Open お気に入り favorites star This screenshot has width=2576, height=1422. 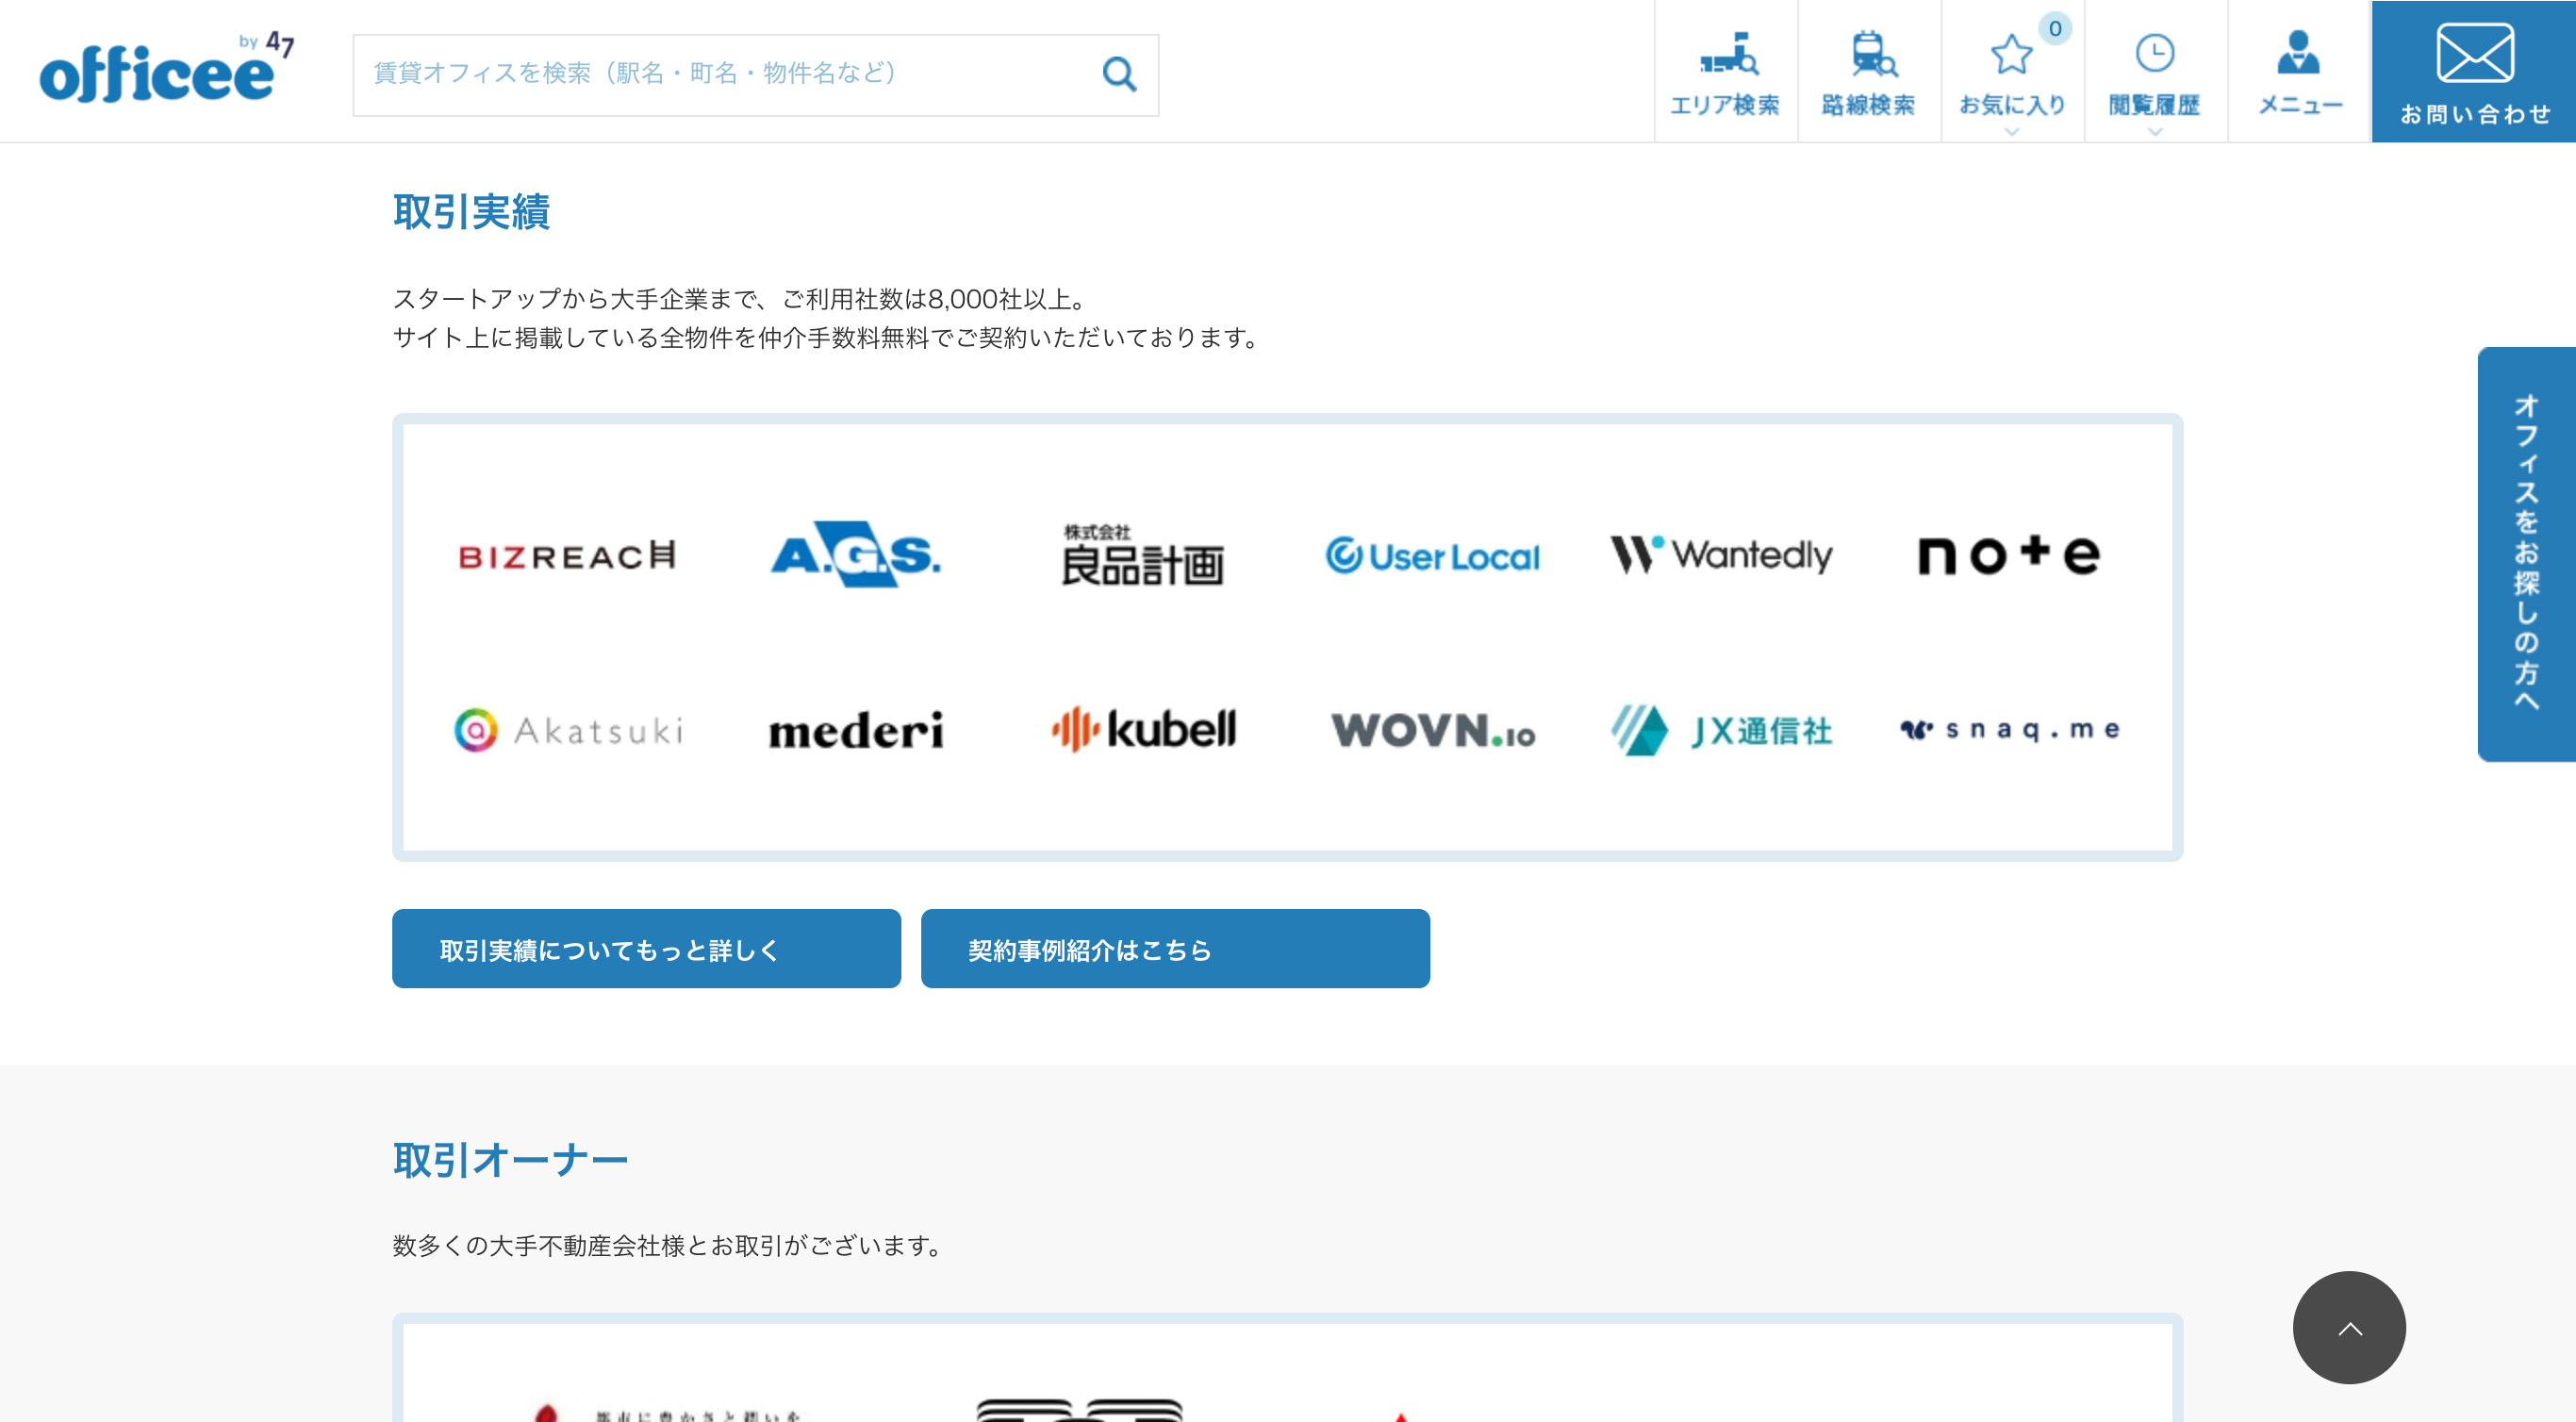2012,70
